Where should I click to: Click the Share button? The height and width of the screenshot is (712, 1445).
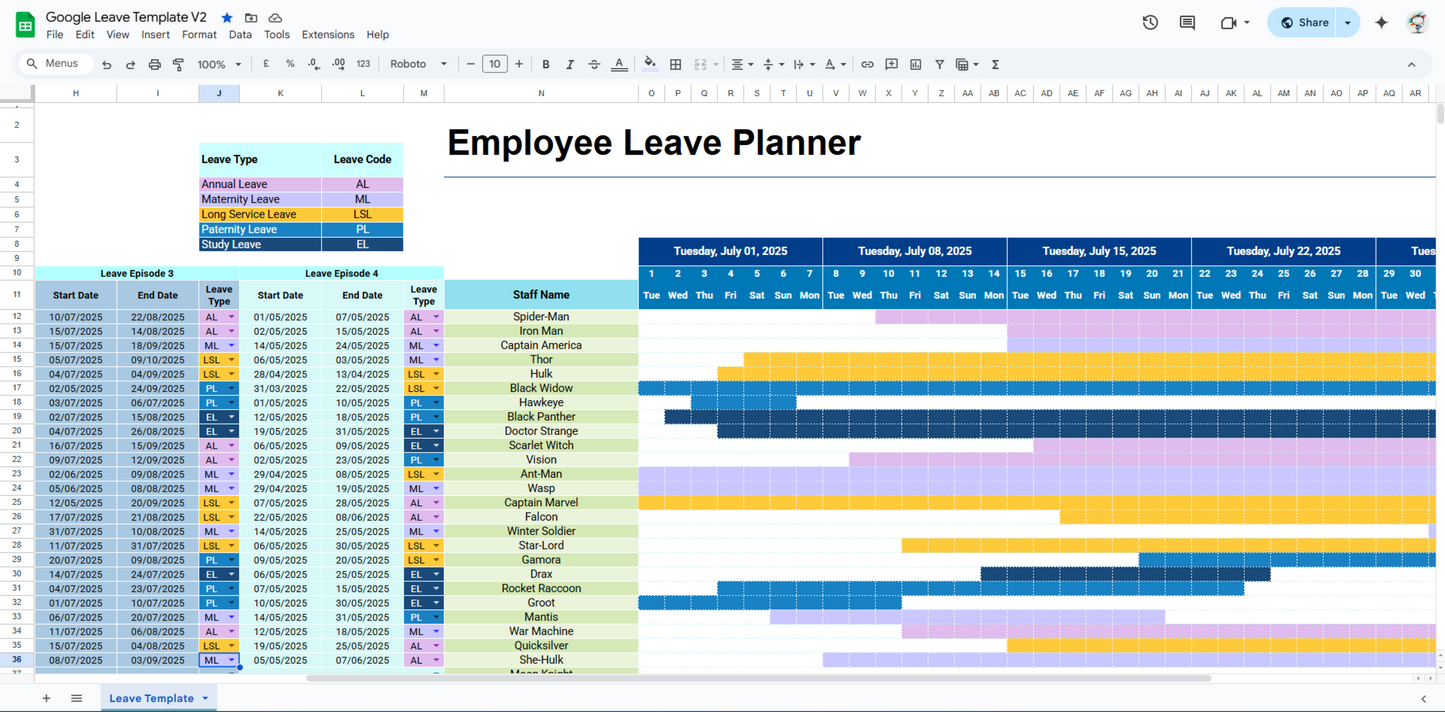[x=1304, y=22]
